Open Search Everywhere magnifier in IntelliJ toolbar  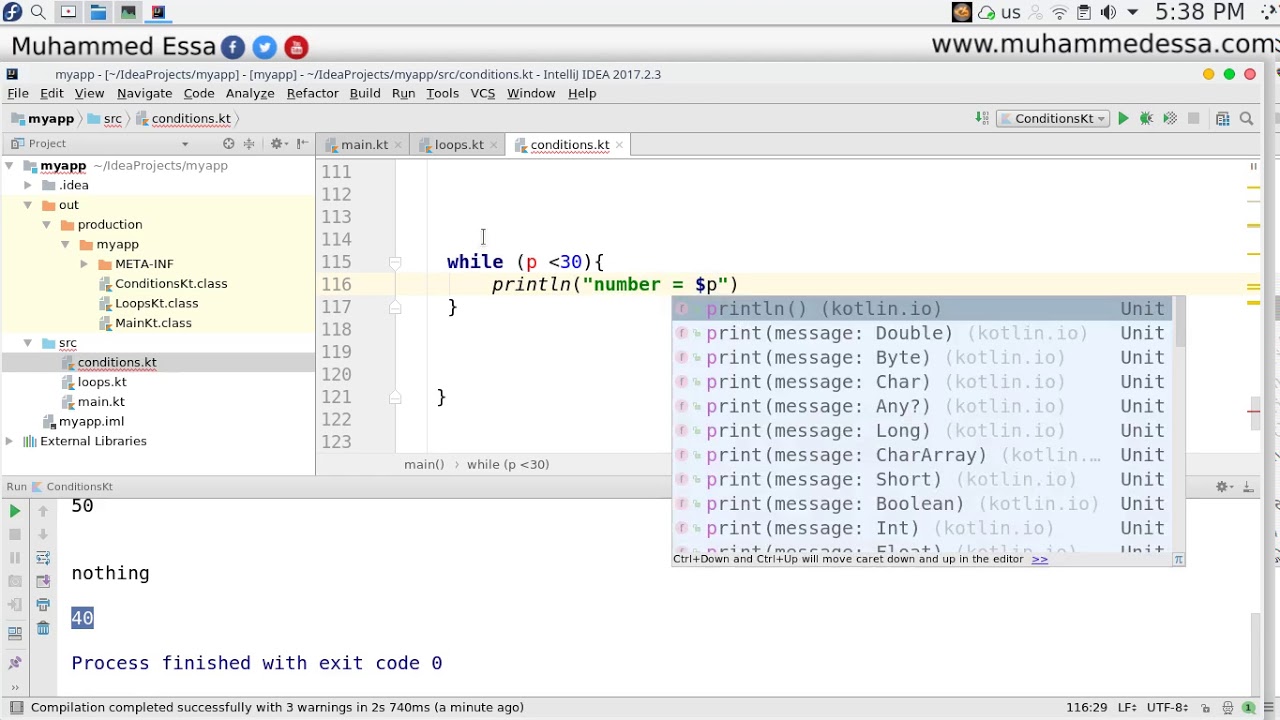pyautogui.click(x=1246, y=118)
